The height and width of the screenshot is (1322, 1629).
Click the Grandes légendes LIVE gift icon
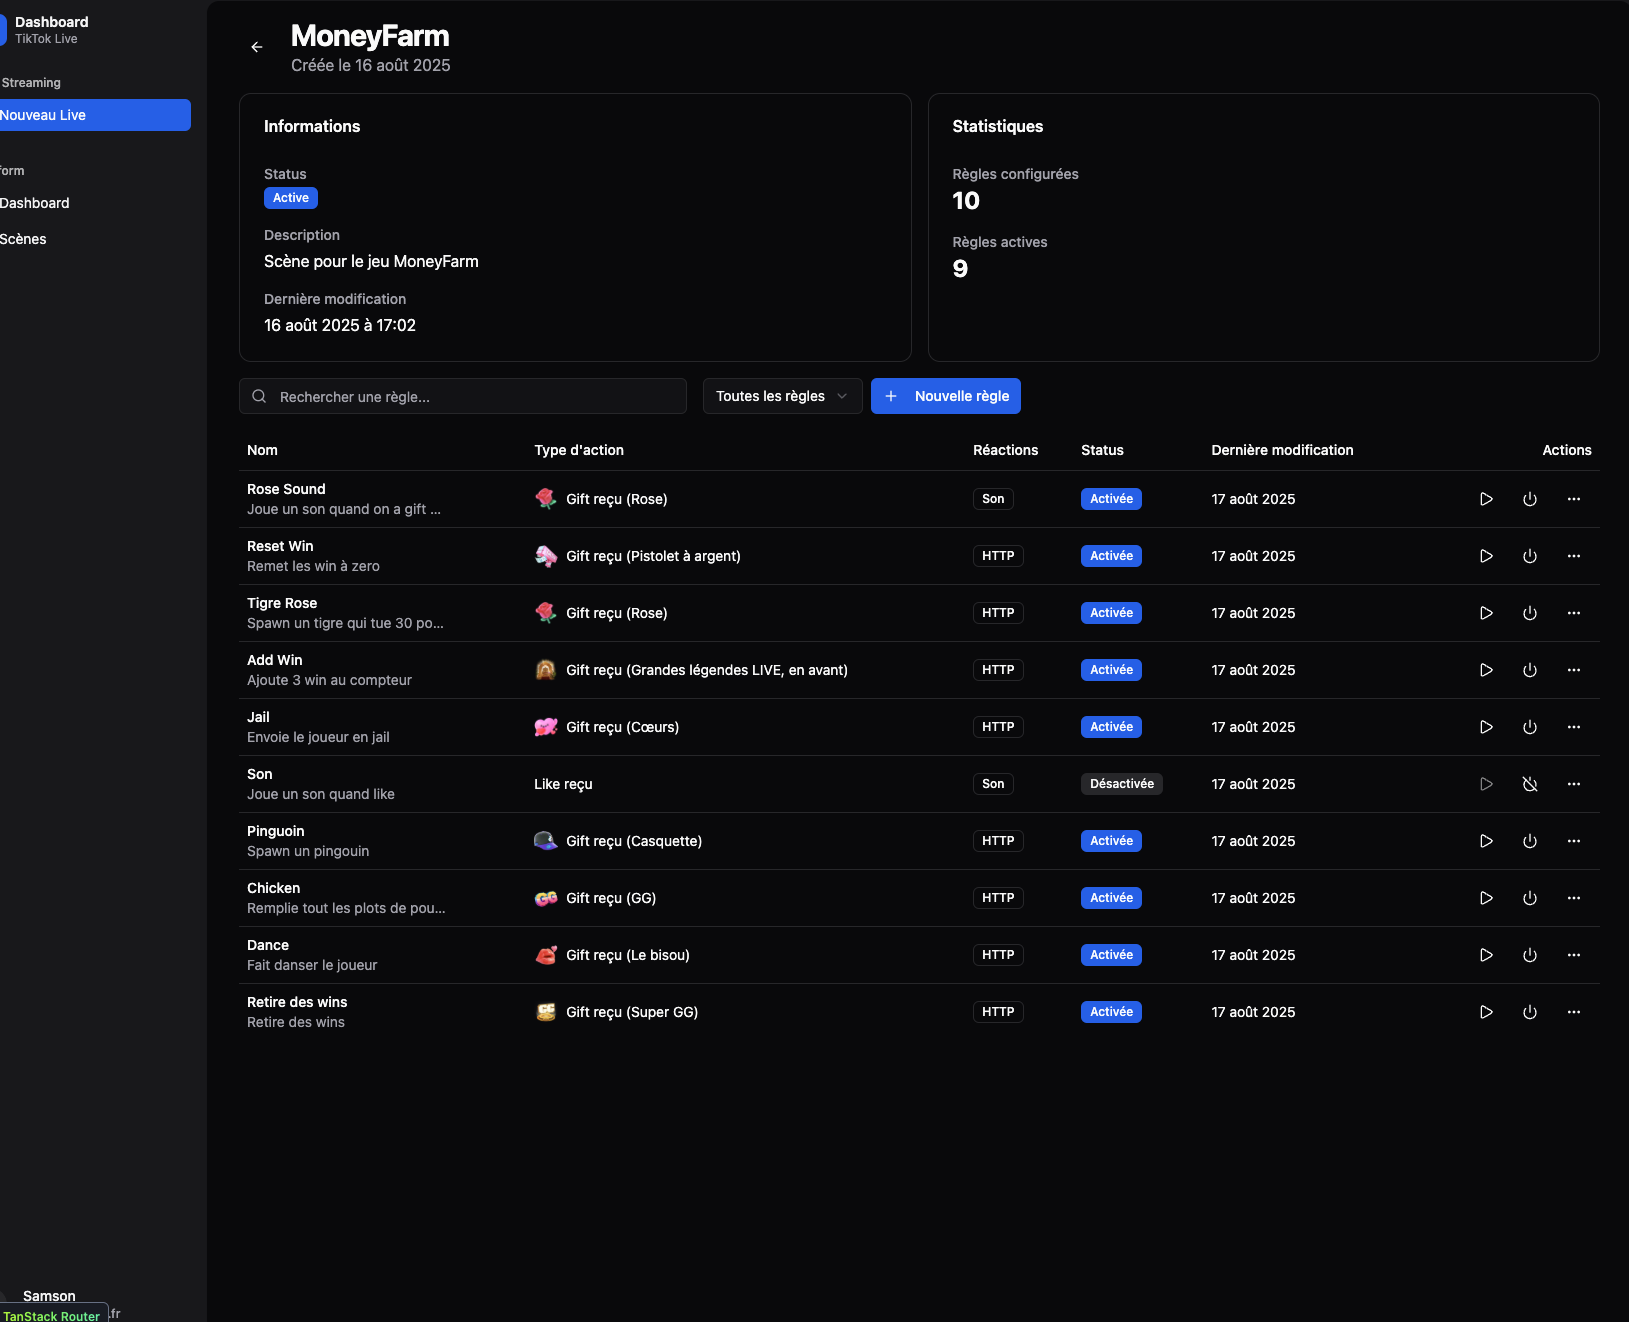tap(546, 670)
